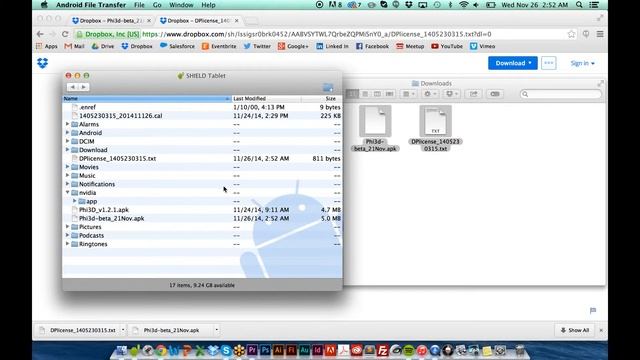Screen dimensions: 640x360
Task: Switch Downloads window to icon view
Action: point(352,94)
